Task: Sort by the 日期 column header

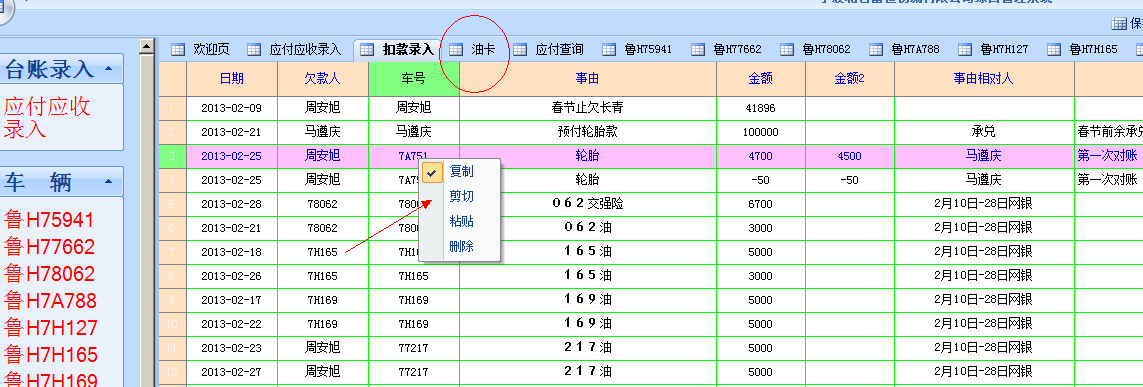Action: 232,79
